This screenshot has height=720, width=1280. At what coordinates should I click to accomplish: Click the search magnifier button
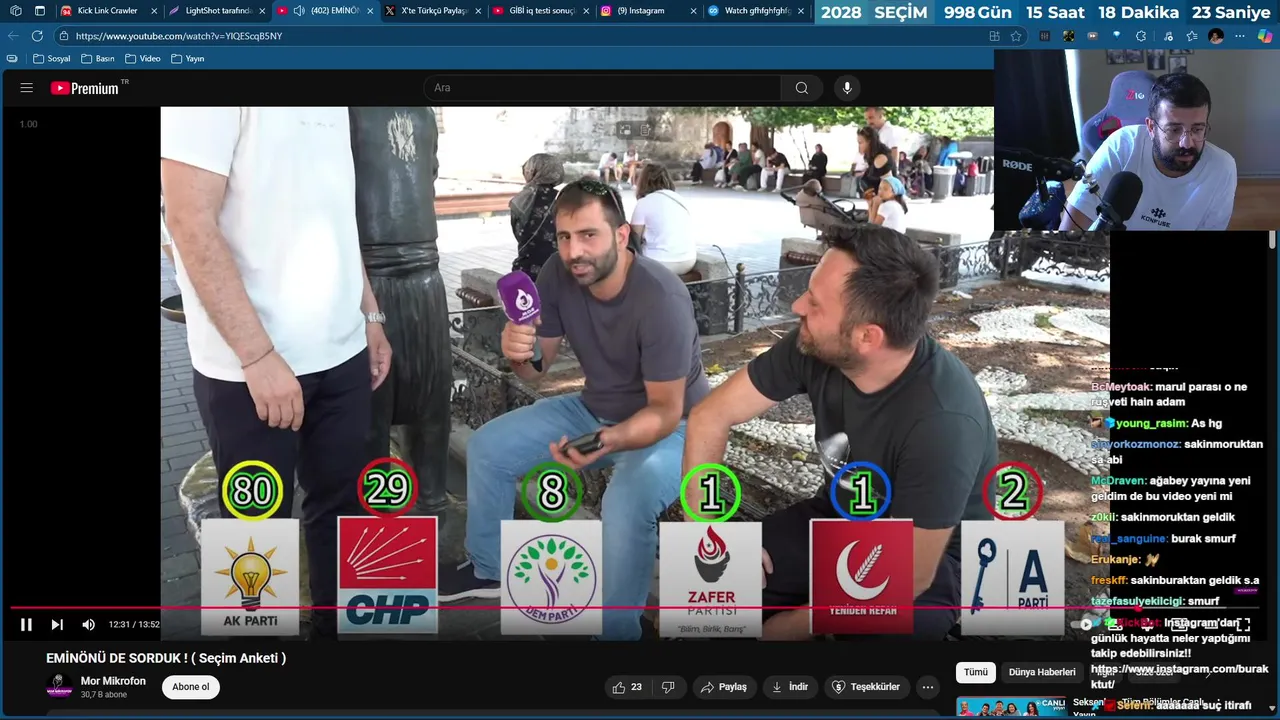tap(801, 88)
